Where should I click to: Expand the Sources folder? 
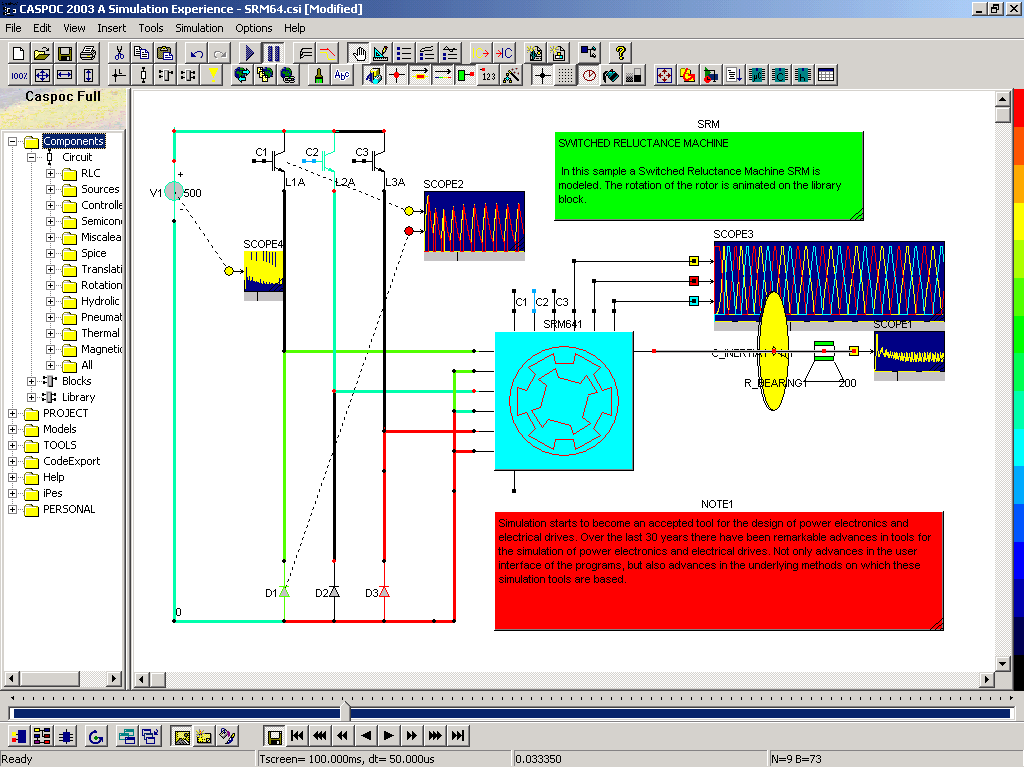50,189
